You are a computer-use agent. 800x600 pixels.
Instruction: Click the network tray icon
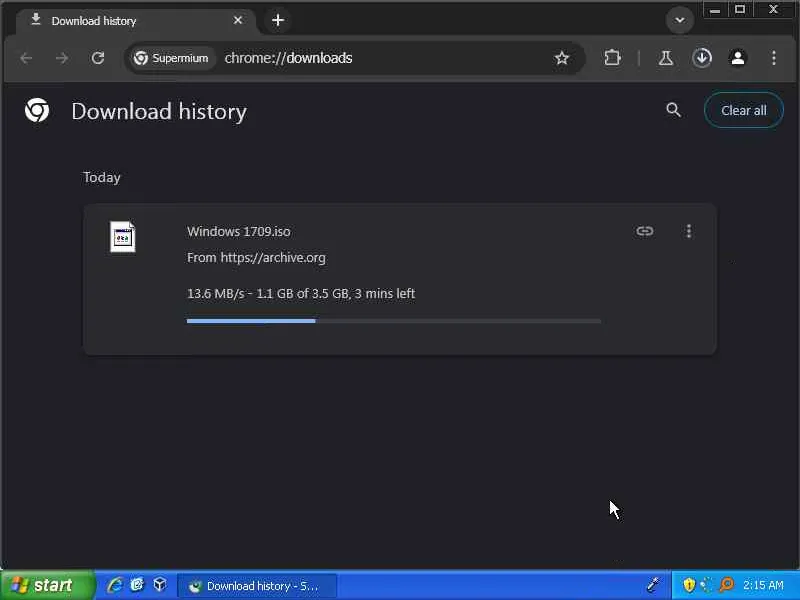707,585
